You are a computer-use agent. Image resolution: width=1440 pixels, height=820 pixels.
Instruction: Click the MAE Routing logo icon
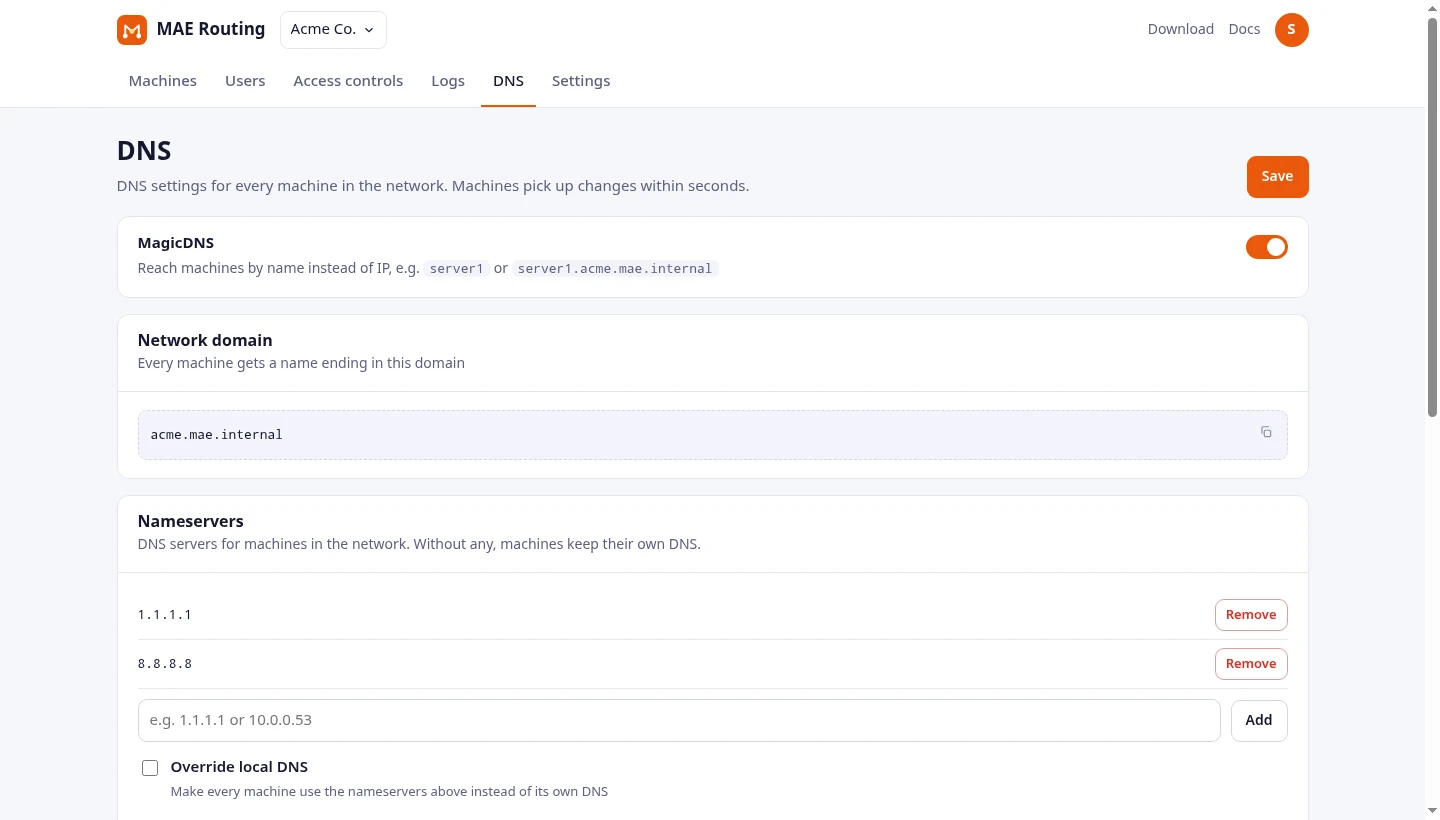click(132, 30)
